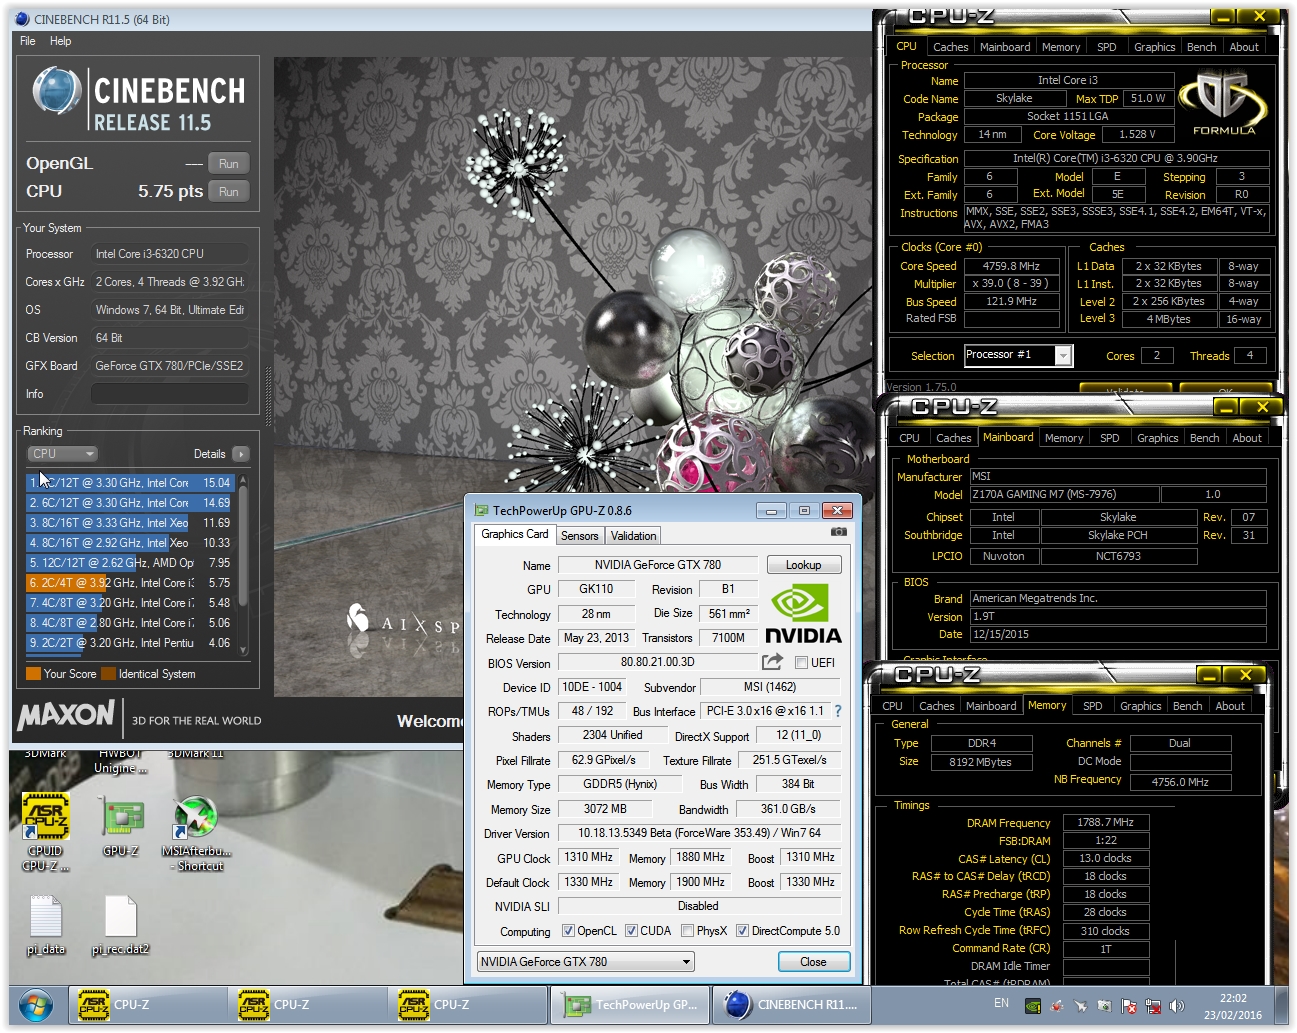Open the volume speaker tray icon
This screenshot has width=1297, height=1033.
(x=1177, y=1006)
